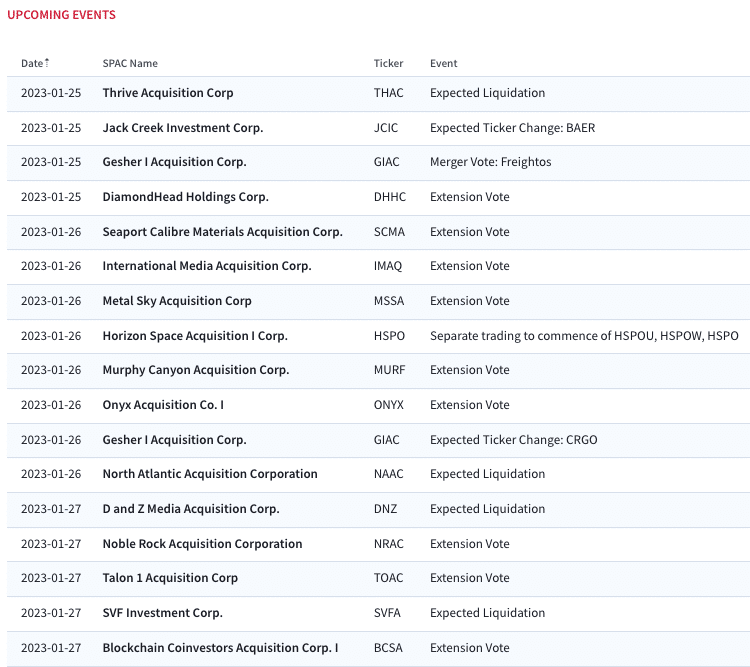Click the TOAC ticker cell

click(x=388, y=578)
